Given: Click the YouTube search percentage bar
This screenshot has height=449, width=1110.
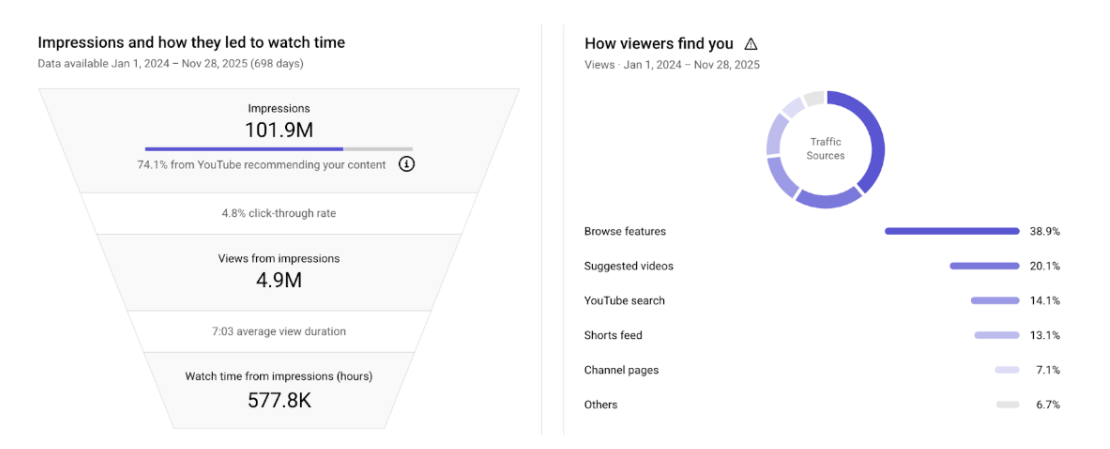Looking at the screenshot, I should coord(994,301).
